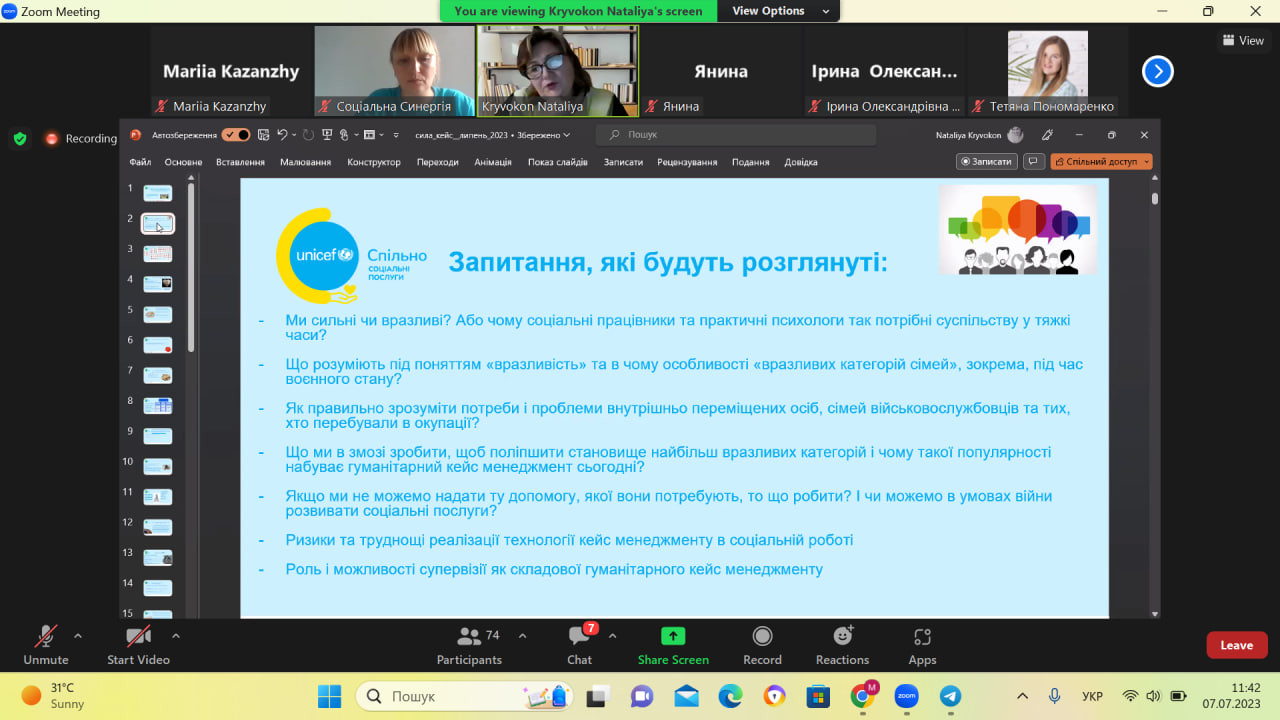Open slide 11 thumbnail in the panel

coord(158,496)
